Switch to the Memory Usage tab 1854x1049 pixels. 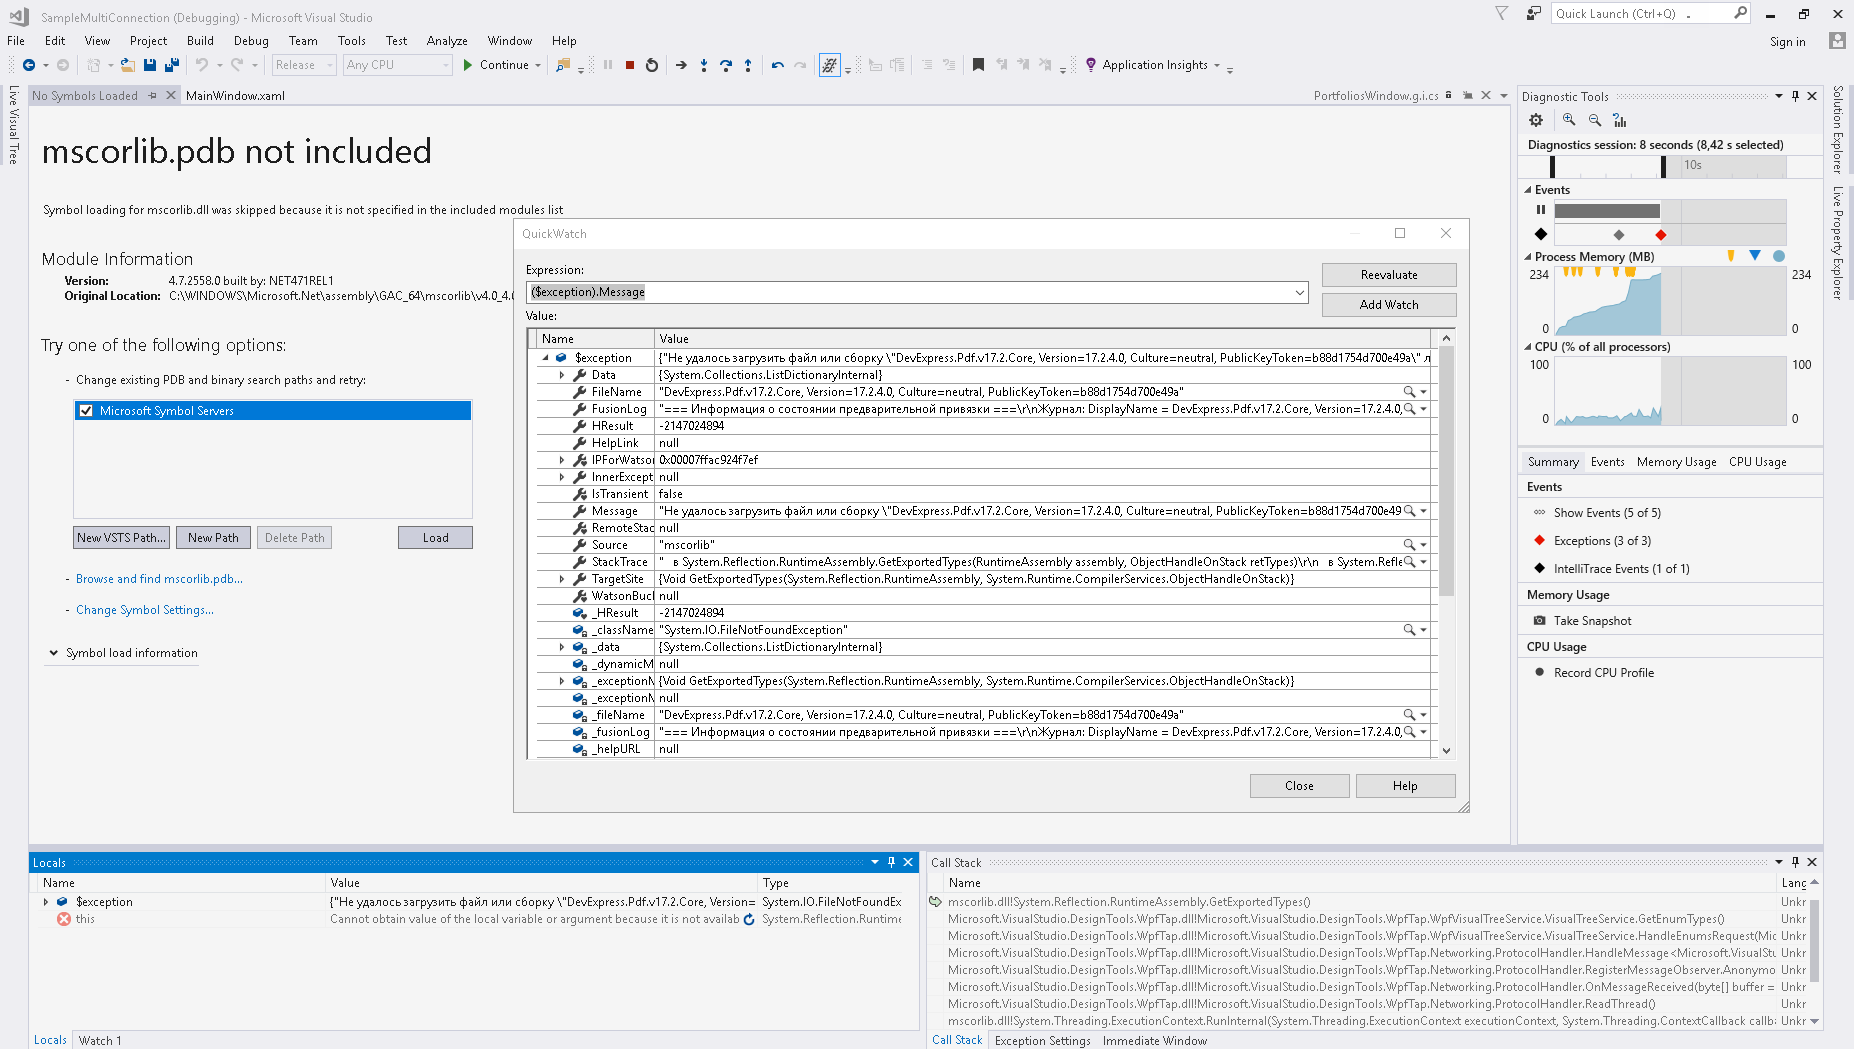tap(1676, 462)
